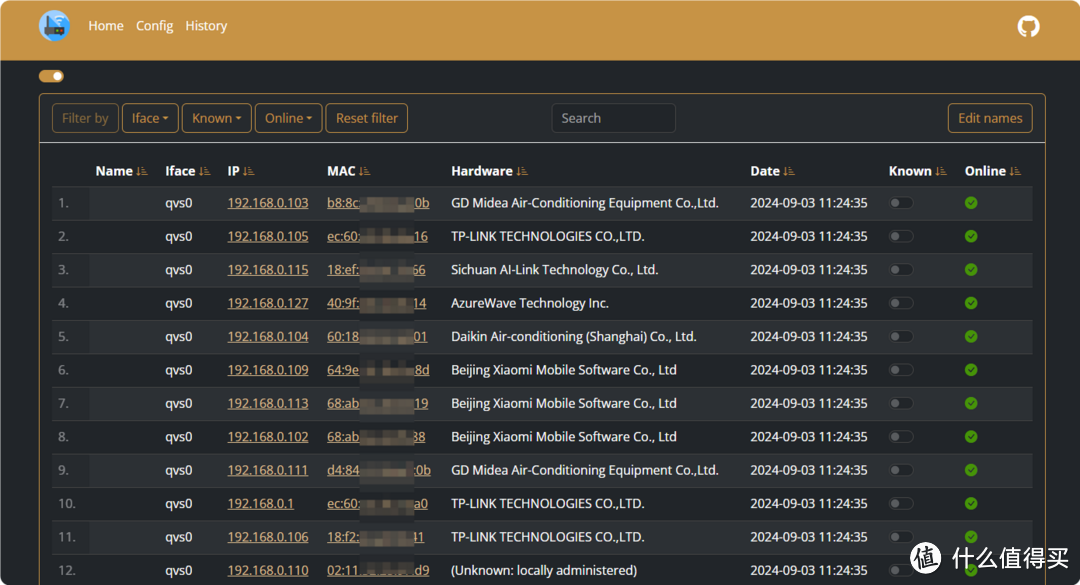This screenshot has height=585, width=1080.
Task: Open the GitHub repository icon
Action: pyautogui.click(x=1028, y=27)
